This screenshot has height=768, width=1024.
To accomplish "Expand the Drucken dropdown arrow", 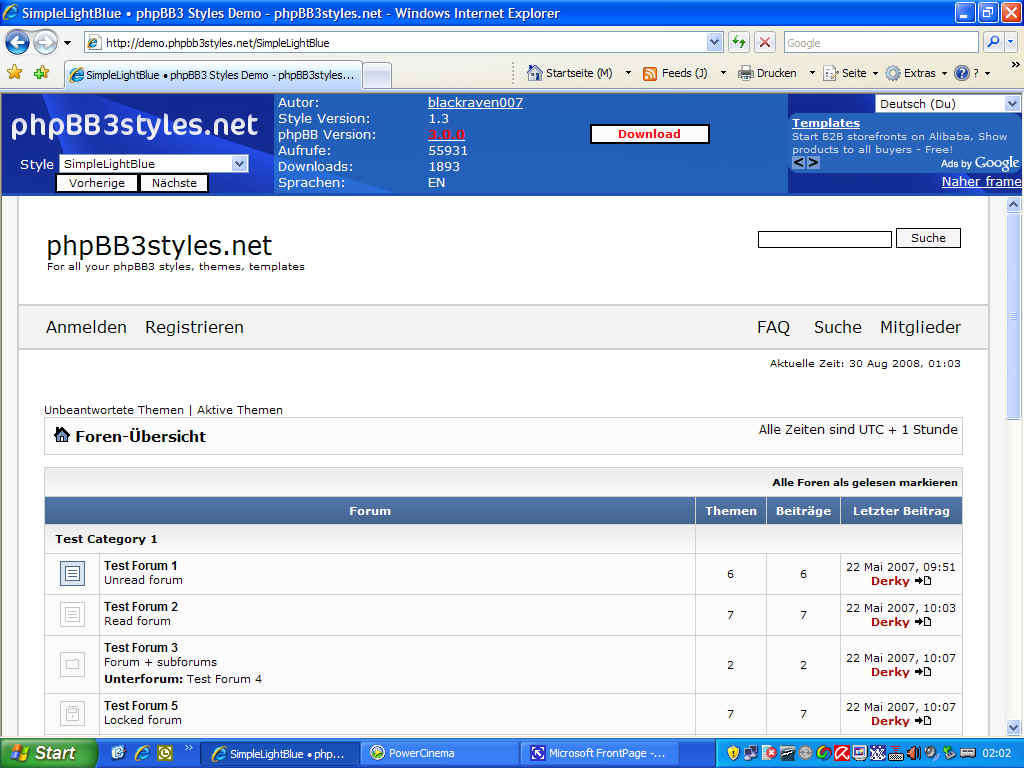I will (x=812, y=73).
